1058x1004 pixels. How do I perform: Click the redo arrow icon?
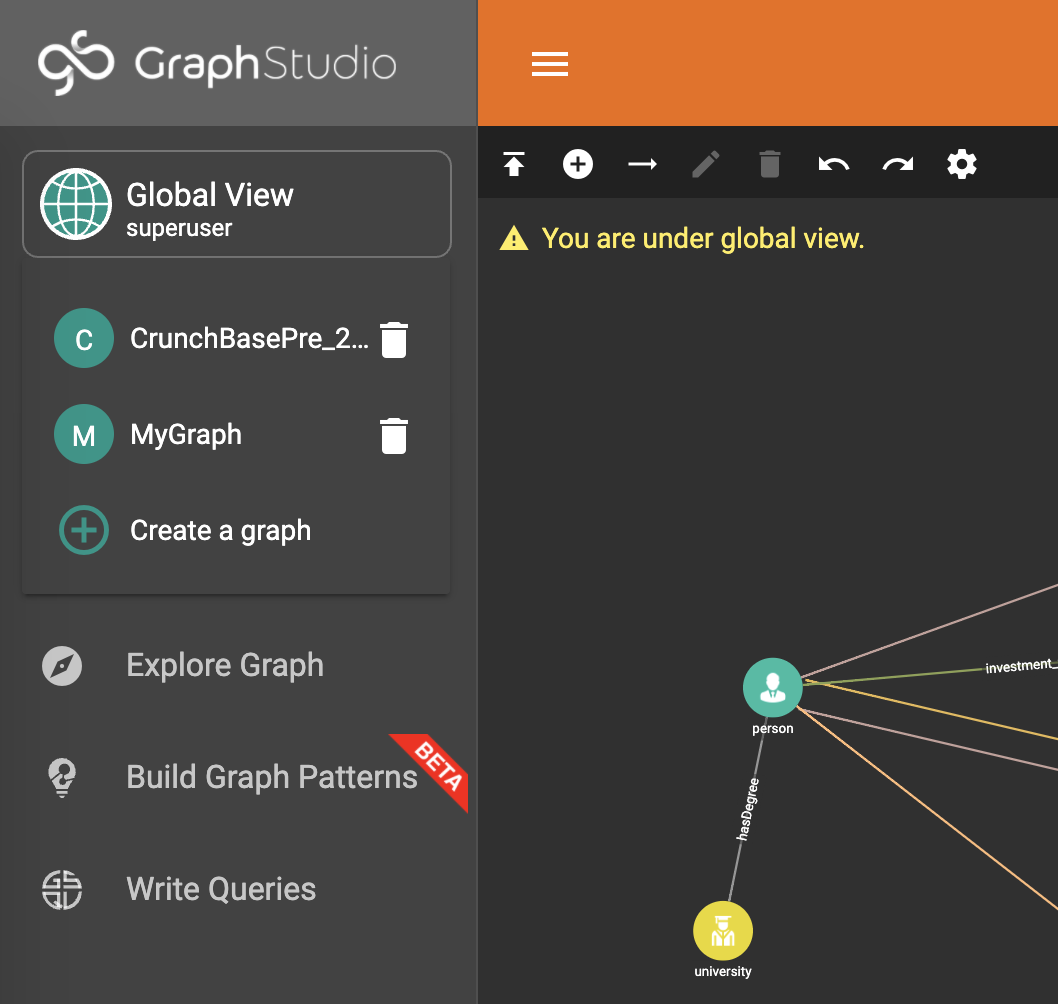pyautogui.click(x=897, y=164)
